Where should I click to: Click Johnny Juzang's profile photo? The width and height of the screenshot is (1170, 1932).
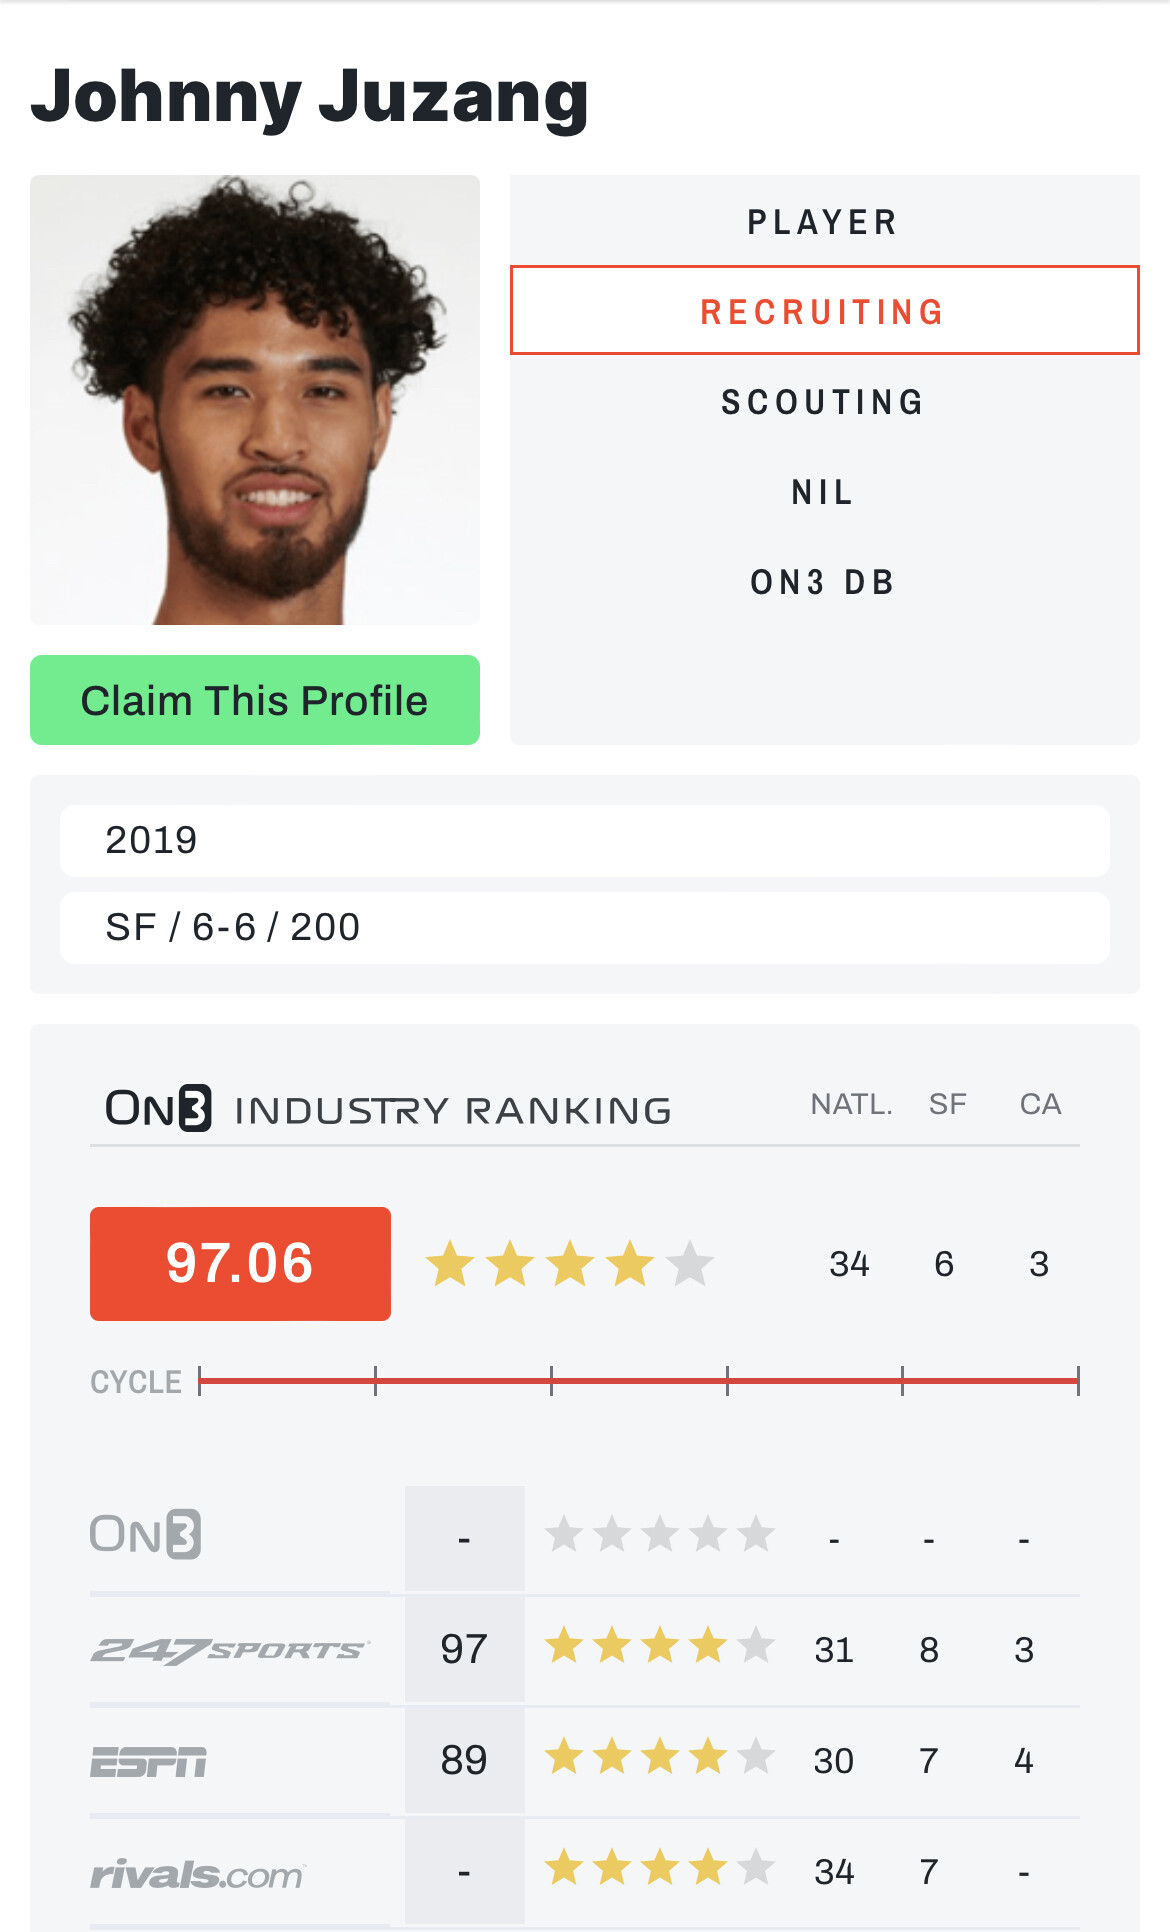coord(255,400)
